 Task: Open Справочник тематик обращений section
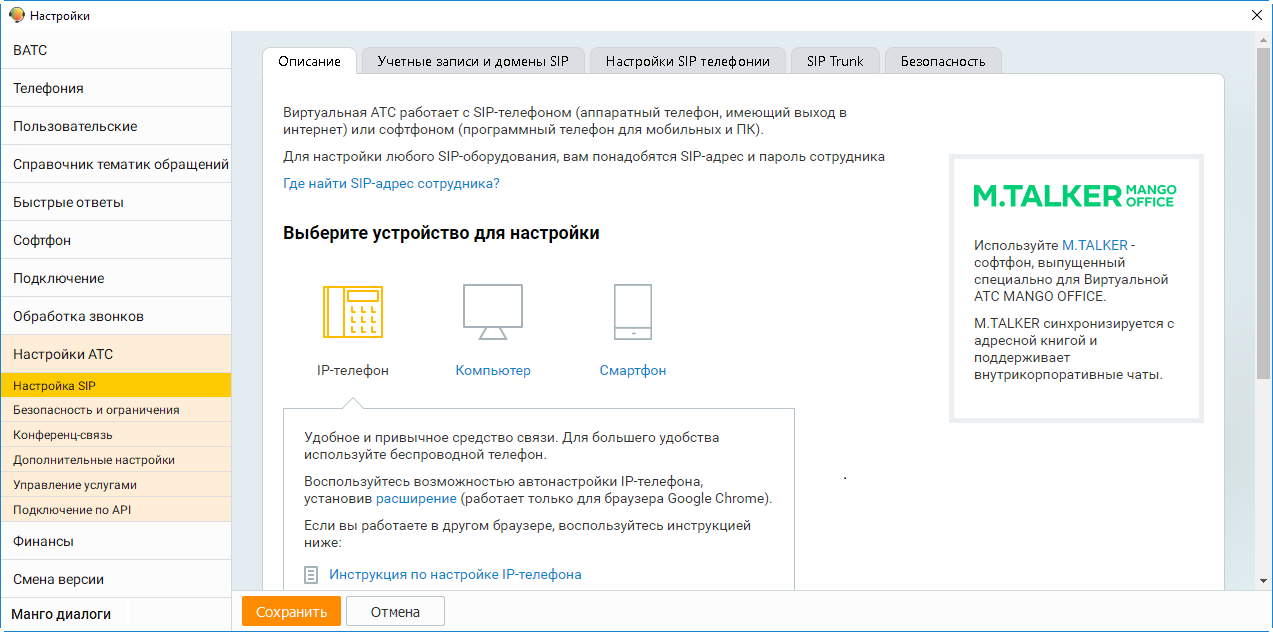(x=116, y=164)
